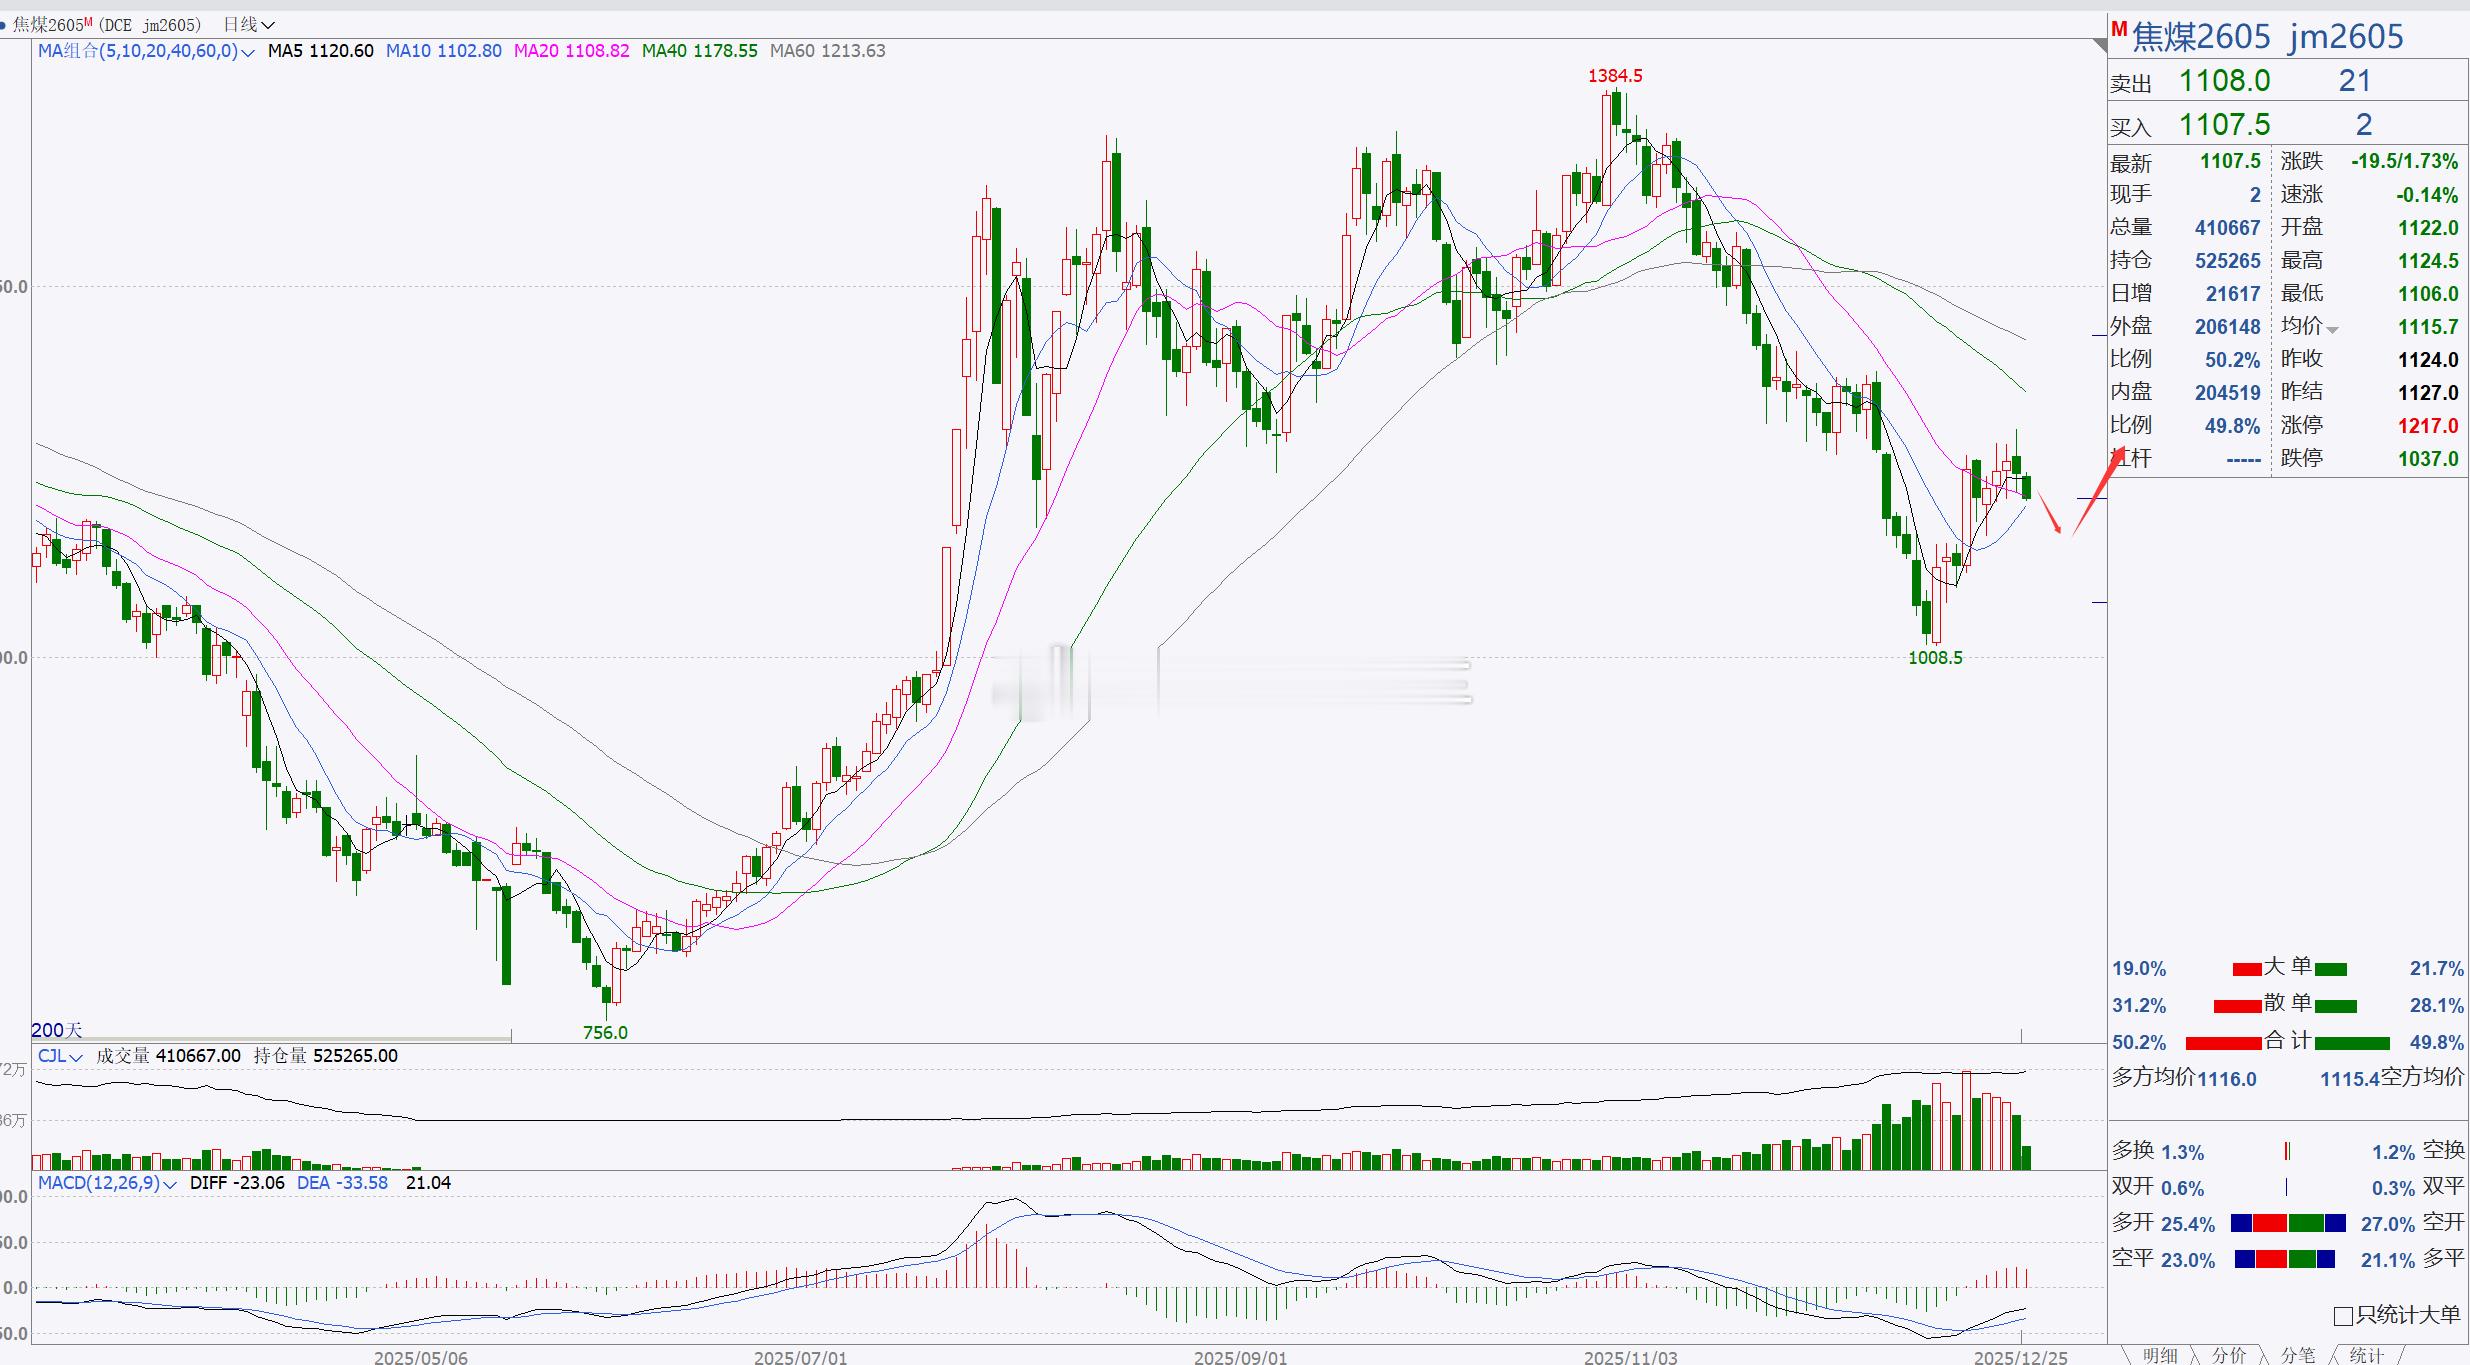Image resolution: width=2470 pixels, height=1365 pixels.
Task: Click the 1384.5 high price marker
Action: tap(1615, 76)
